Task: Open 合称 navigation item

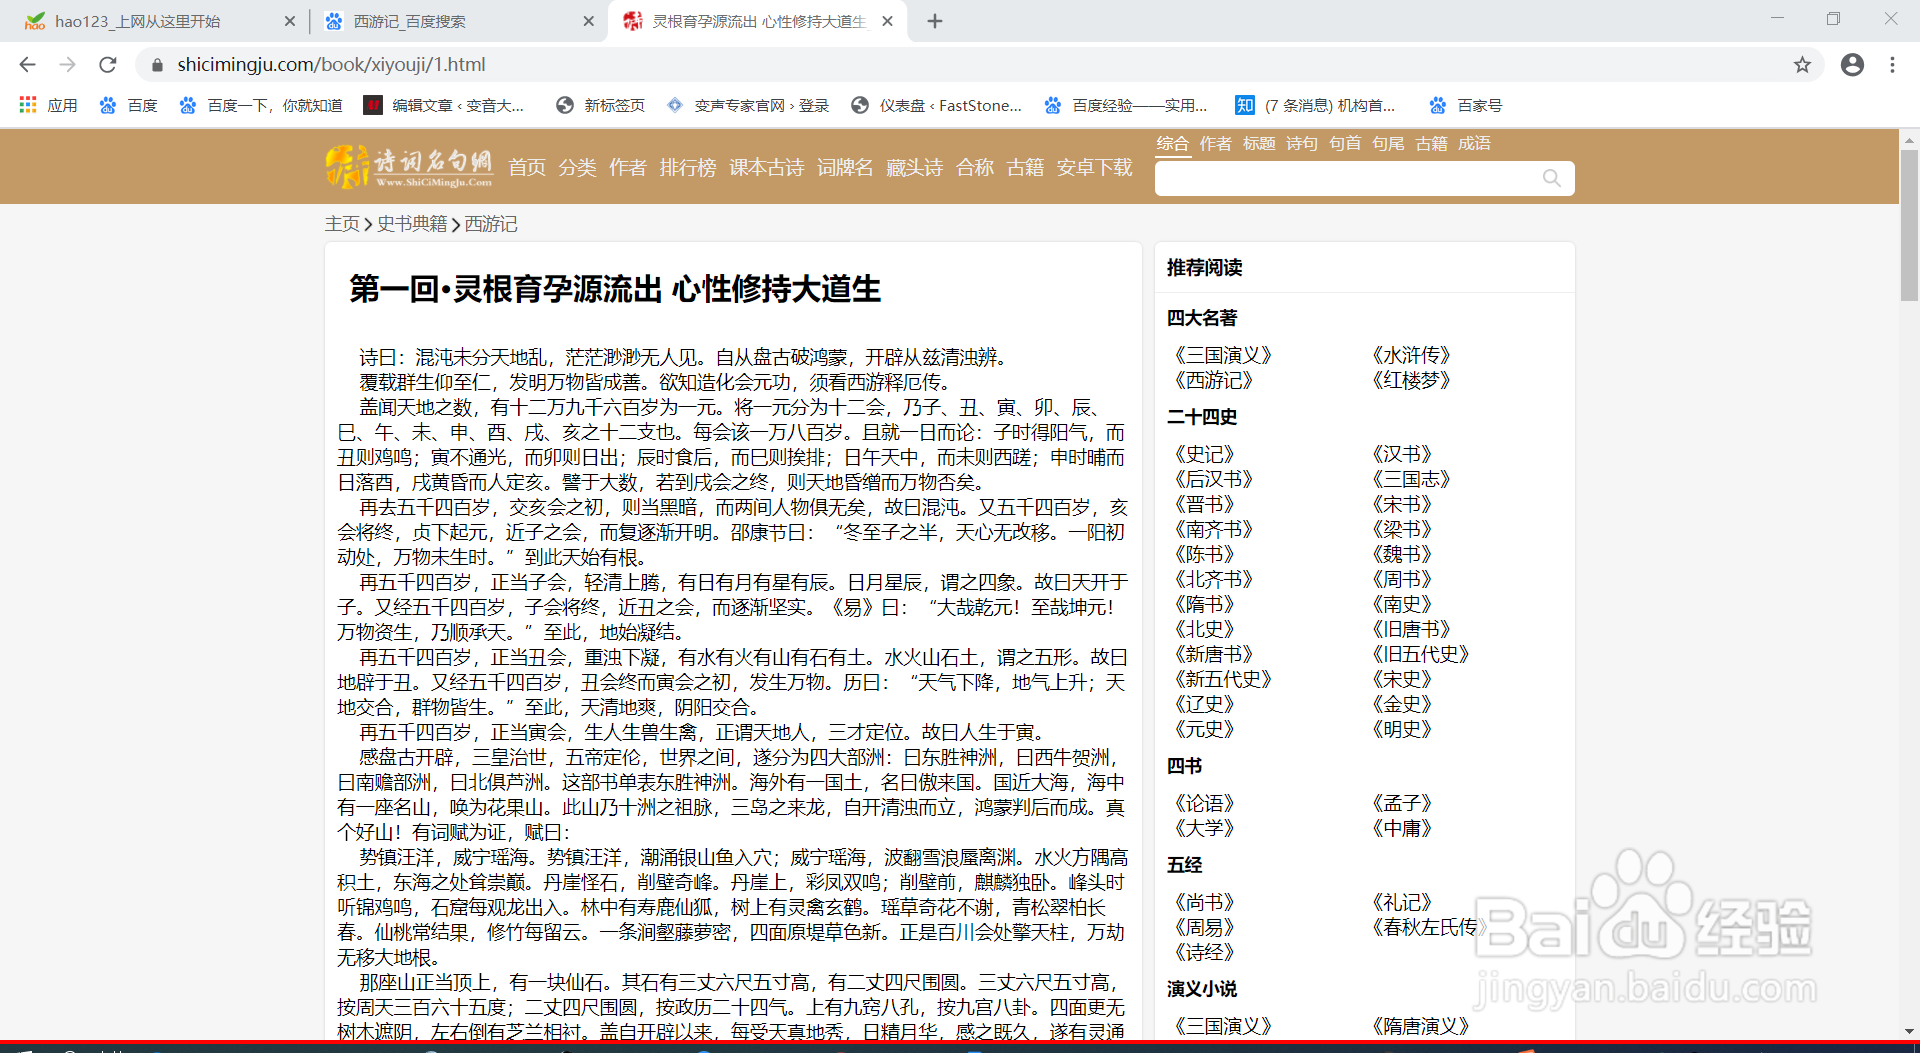Action: pos(975,167)
